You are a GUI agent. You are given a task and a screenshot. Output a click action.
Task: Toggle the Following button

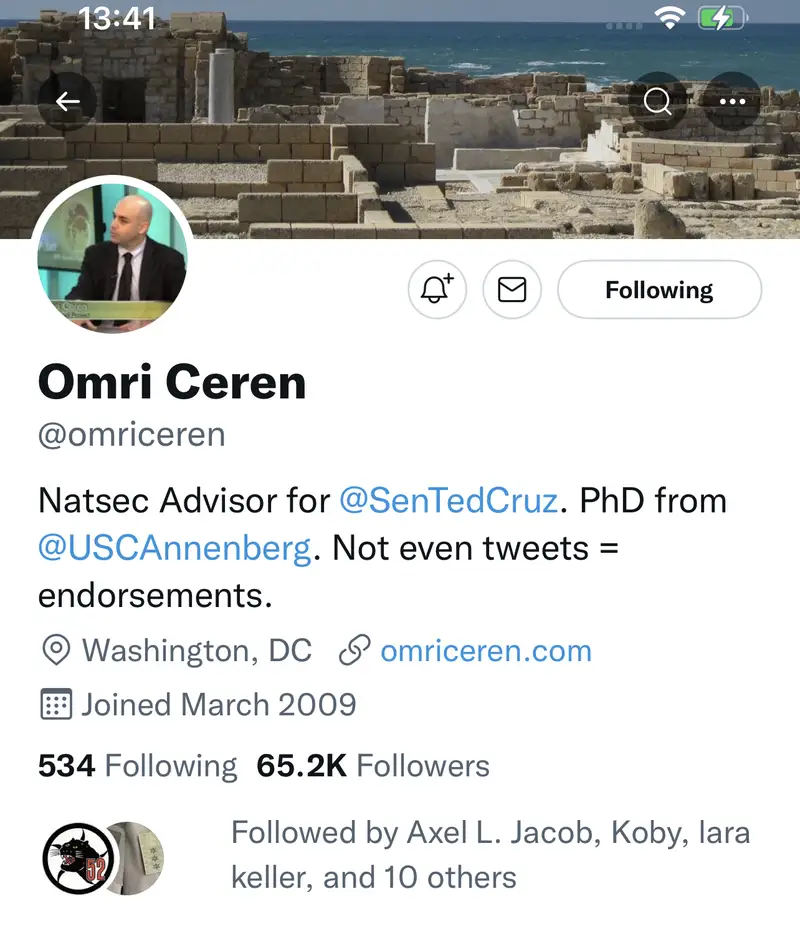(x=659, y=290)
